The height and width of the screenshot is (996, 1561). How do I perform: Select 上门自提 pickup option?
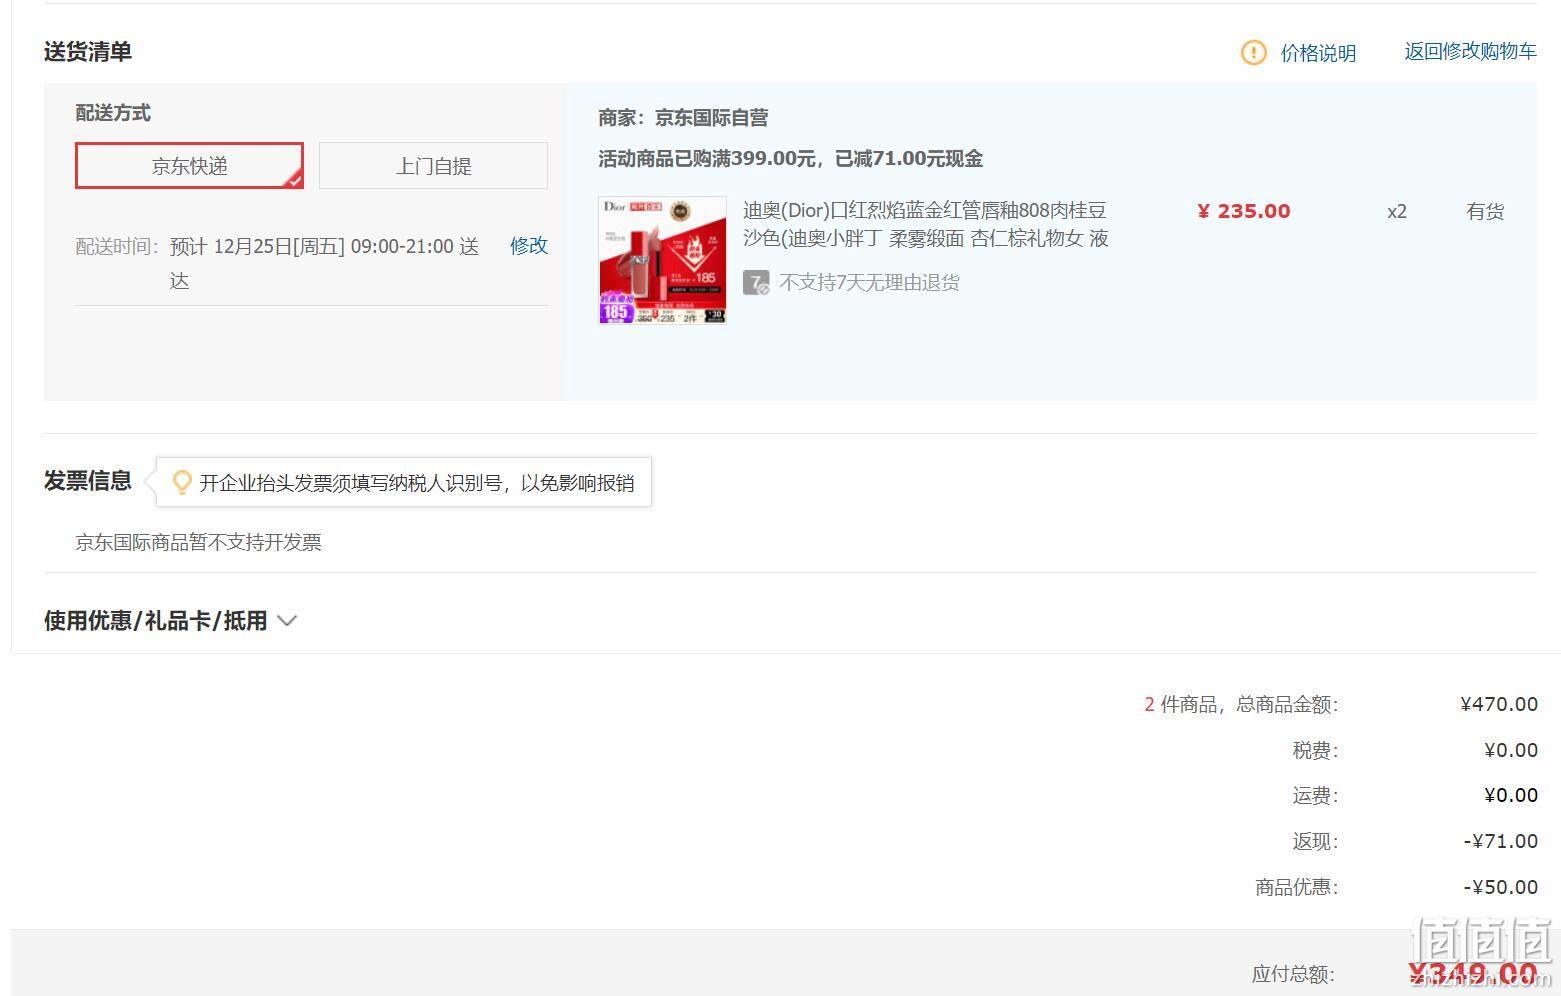(x=433, y=166)
